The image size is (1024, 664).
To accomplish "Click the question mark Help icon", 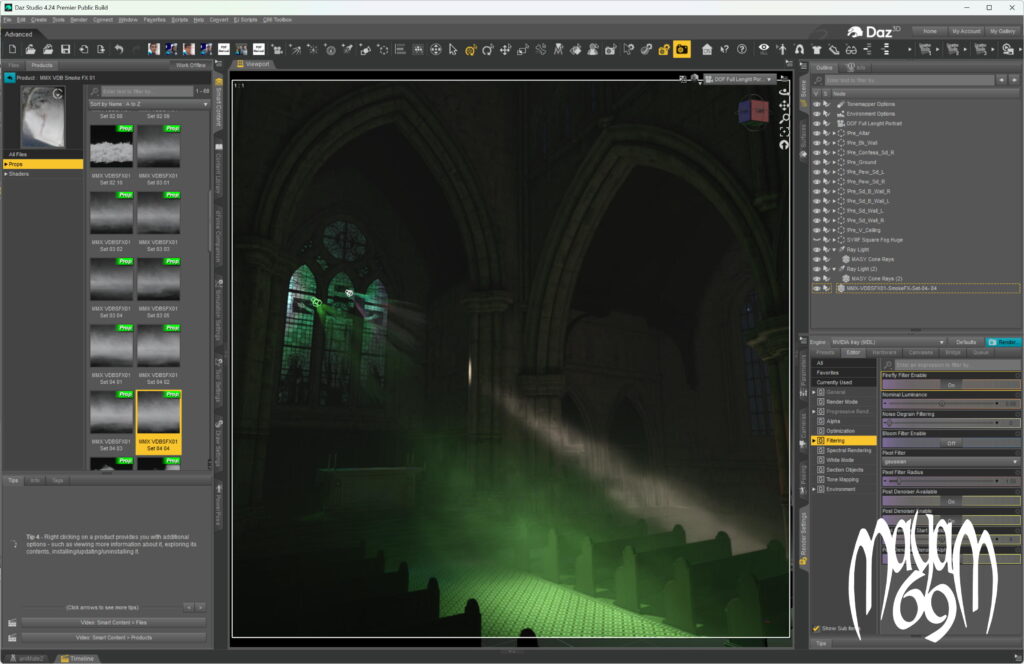I will 742,50.
